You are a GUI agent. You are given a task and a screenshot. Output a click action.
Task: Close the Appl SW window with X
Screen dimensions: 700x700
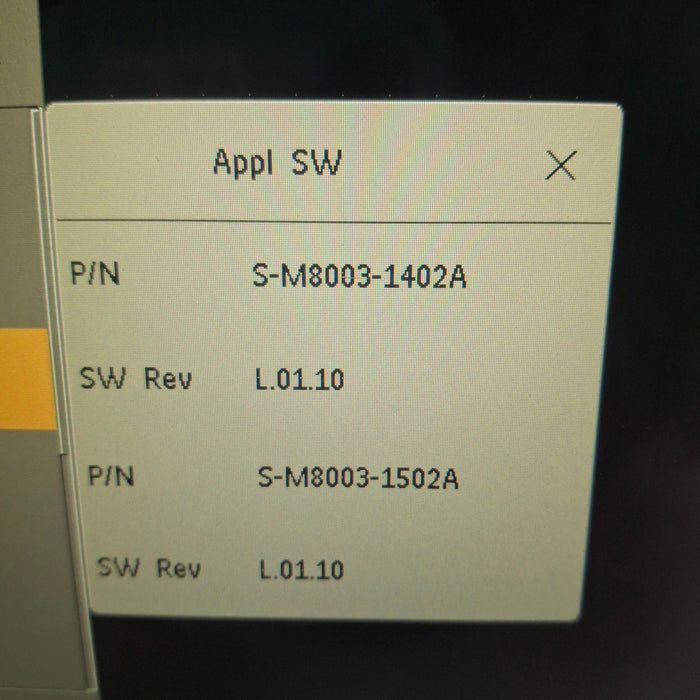(561, 165)
